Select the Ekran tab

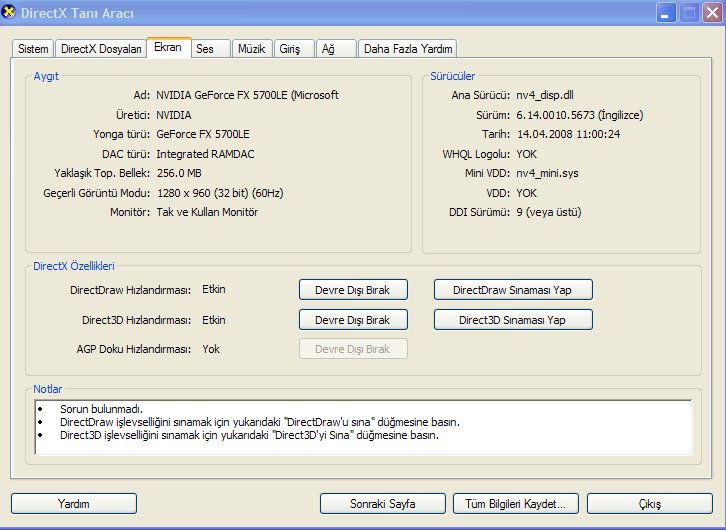(167, 48)
